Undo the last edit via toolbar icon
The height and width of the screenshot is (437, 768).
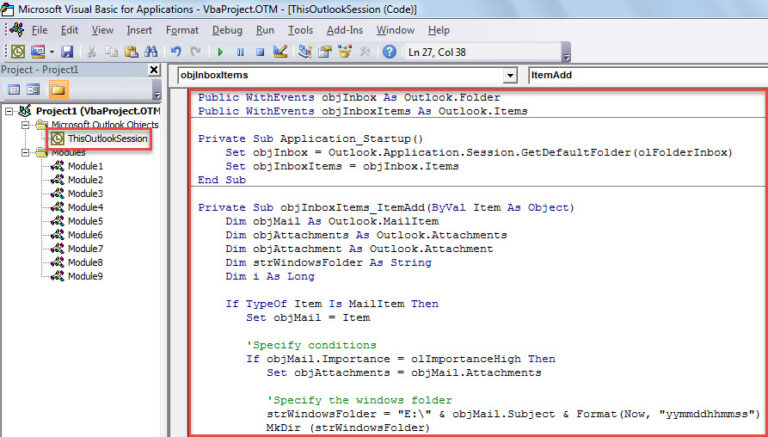click(174, 51)
